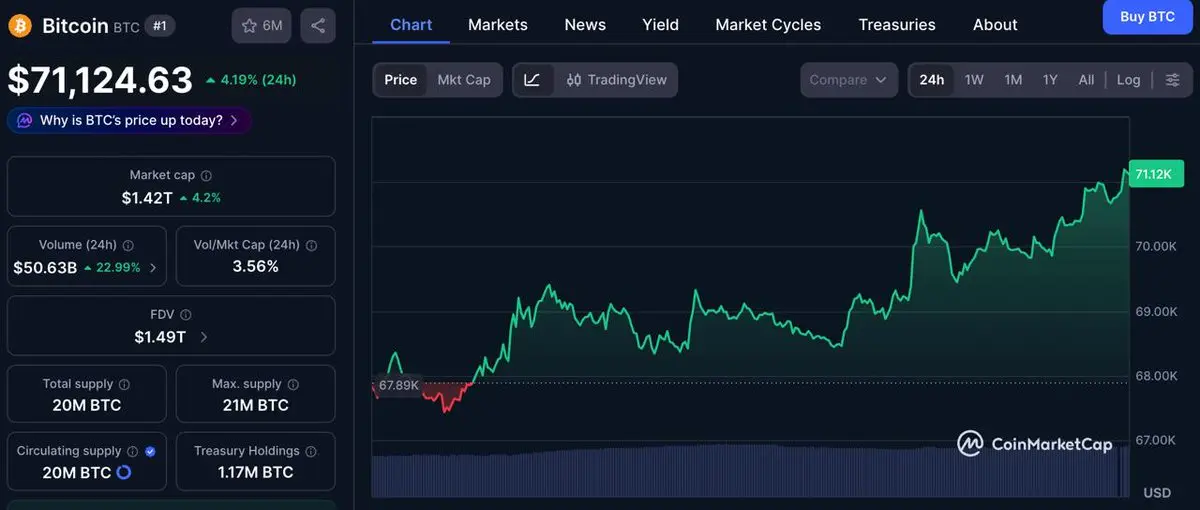The image size is (1200, 510).
Task: Click Max. supply info icon
Action: 292,384
